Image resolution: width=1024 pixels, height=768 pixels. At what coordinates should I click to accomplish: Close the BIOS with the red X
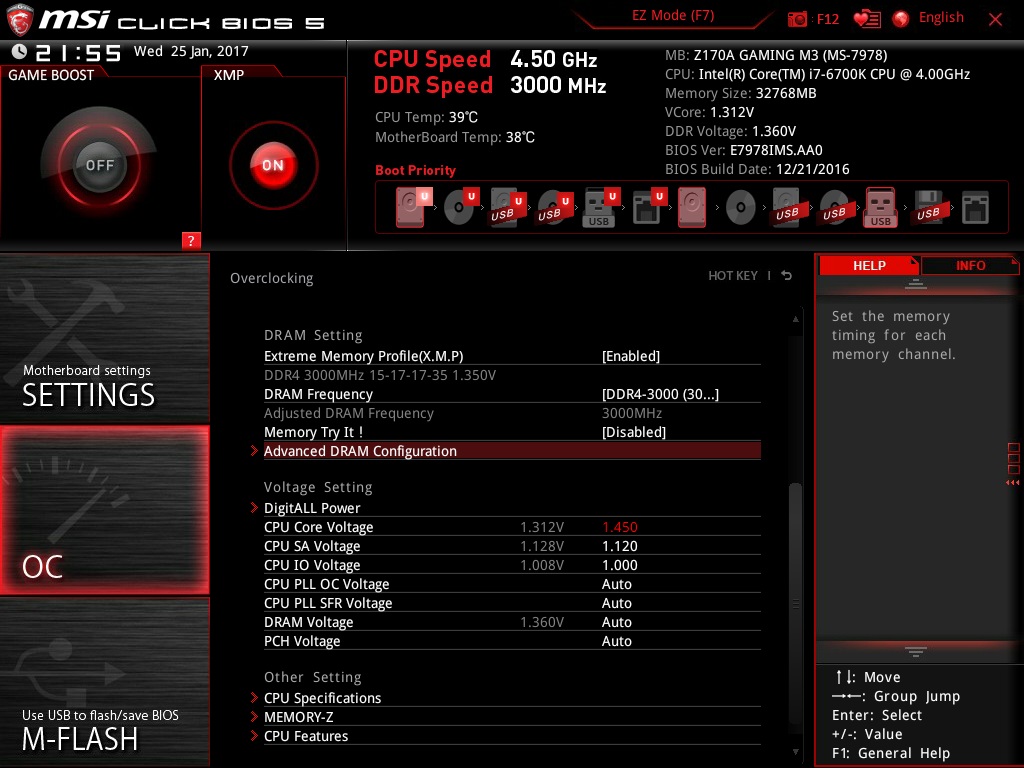coord(995,20)
